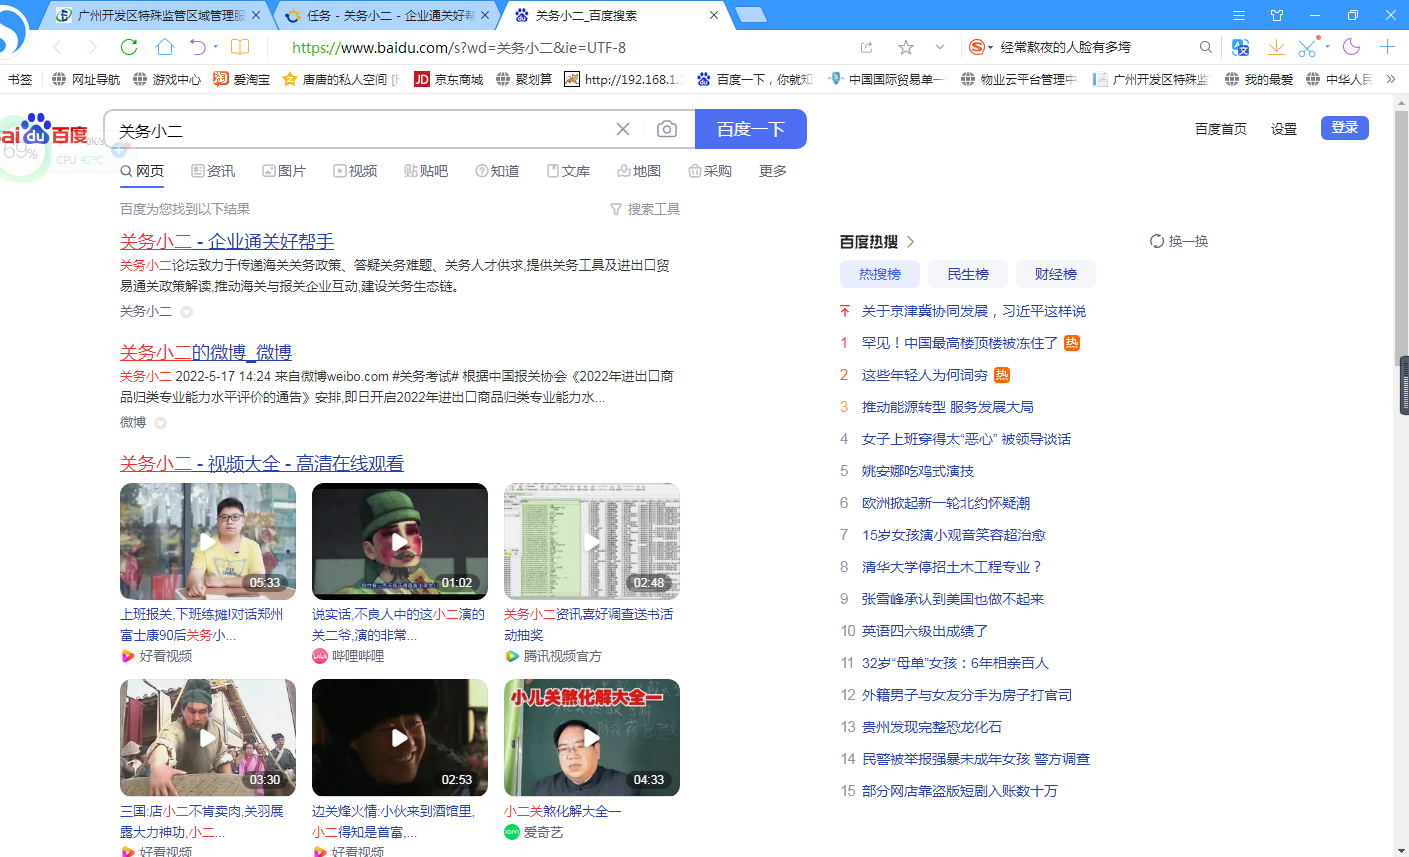
Task: Click the browser forward arrow
Action: tap(92, 47)
